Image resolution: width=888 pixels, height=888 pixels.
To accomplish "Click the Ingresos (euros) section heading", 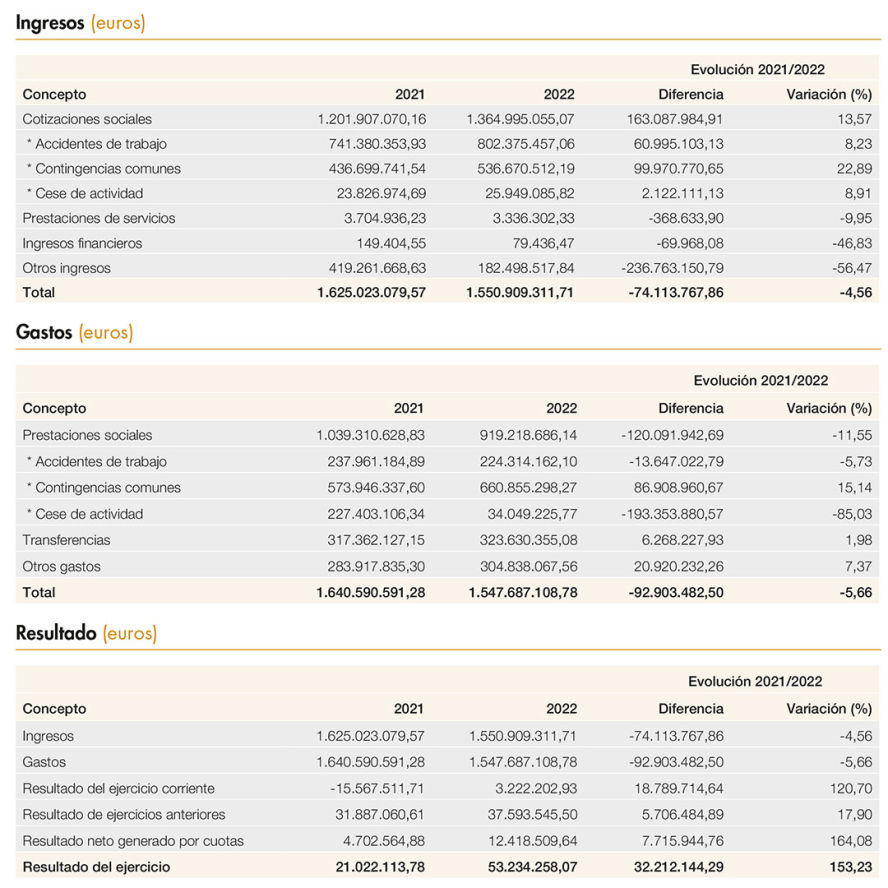I will tap(80, 23).
